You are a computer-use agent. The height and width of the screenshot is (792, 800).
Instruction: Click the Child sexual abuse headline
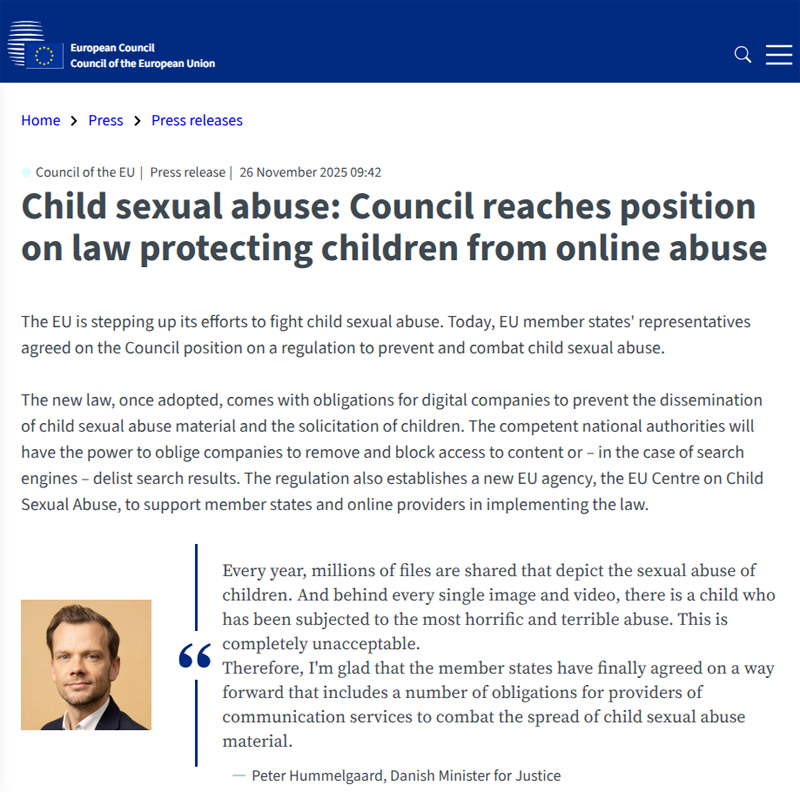(394, 227)
